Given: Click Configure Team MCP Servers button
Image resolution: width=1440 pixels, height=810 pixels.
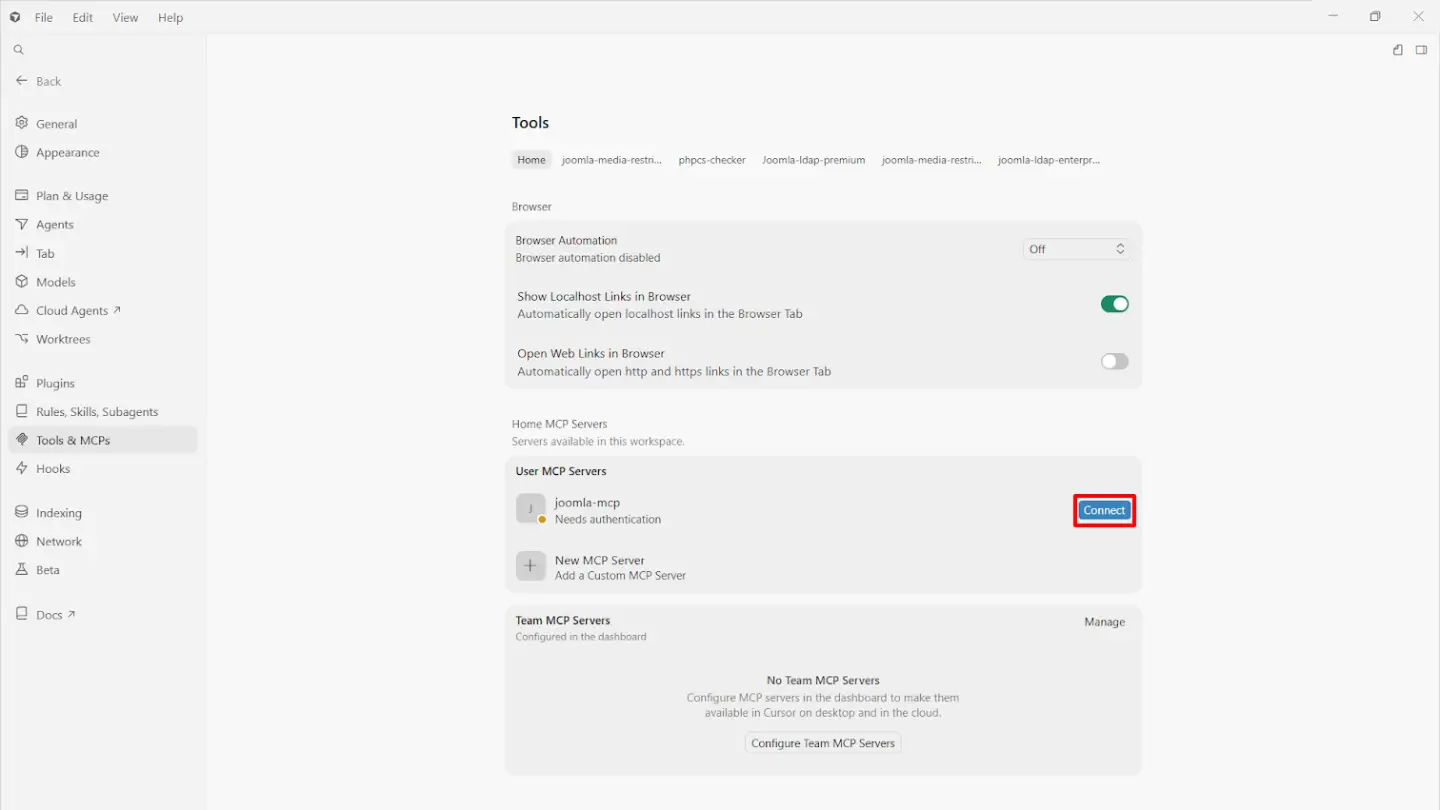Looking at the screenshot, I should [823, 743].
